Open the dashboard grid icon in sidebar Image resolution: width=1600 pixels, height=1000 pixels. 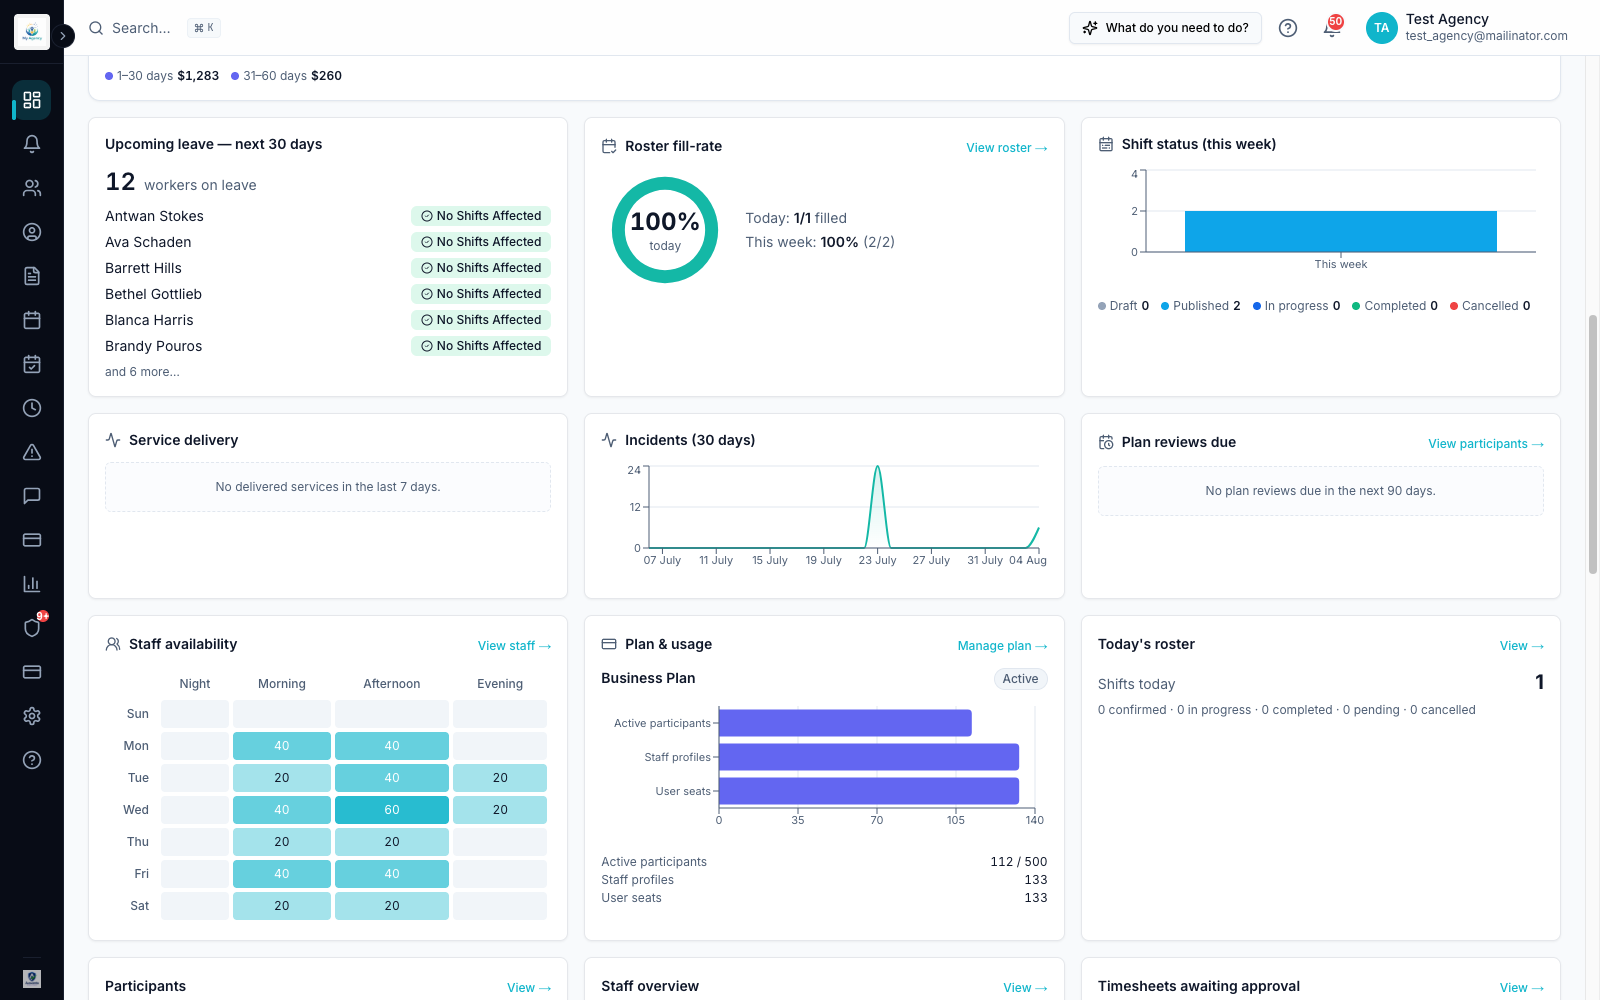[32, 100]
